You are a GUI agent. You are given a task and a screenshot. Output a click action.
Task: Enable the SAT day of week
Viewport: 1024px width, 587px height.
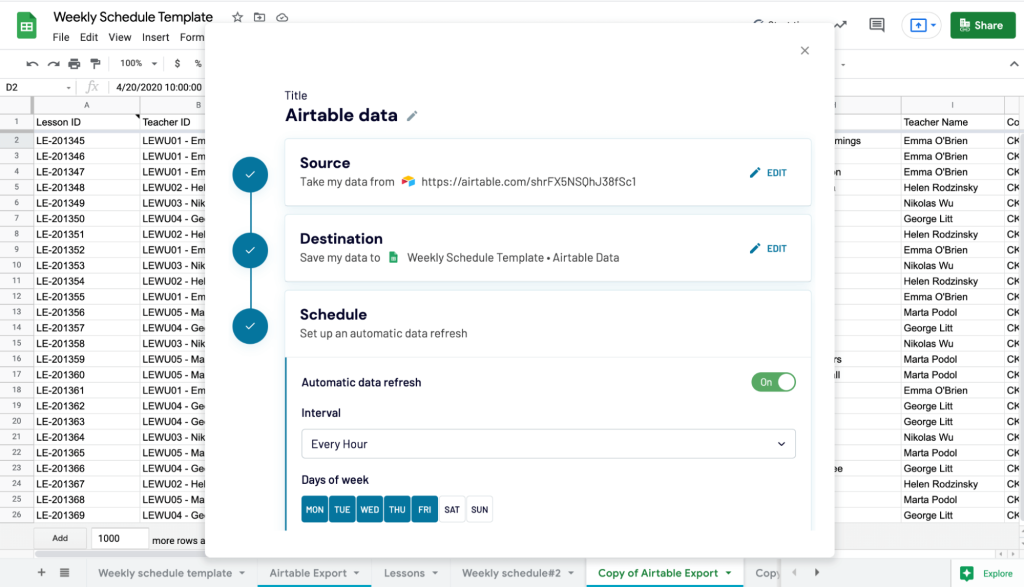[x=452, y=509]
